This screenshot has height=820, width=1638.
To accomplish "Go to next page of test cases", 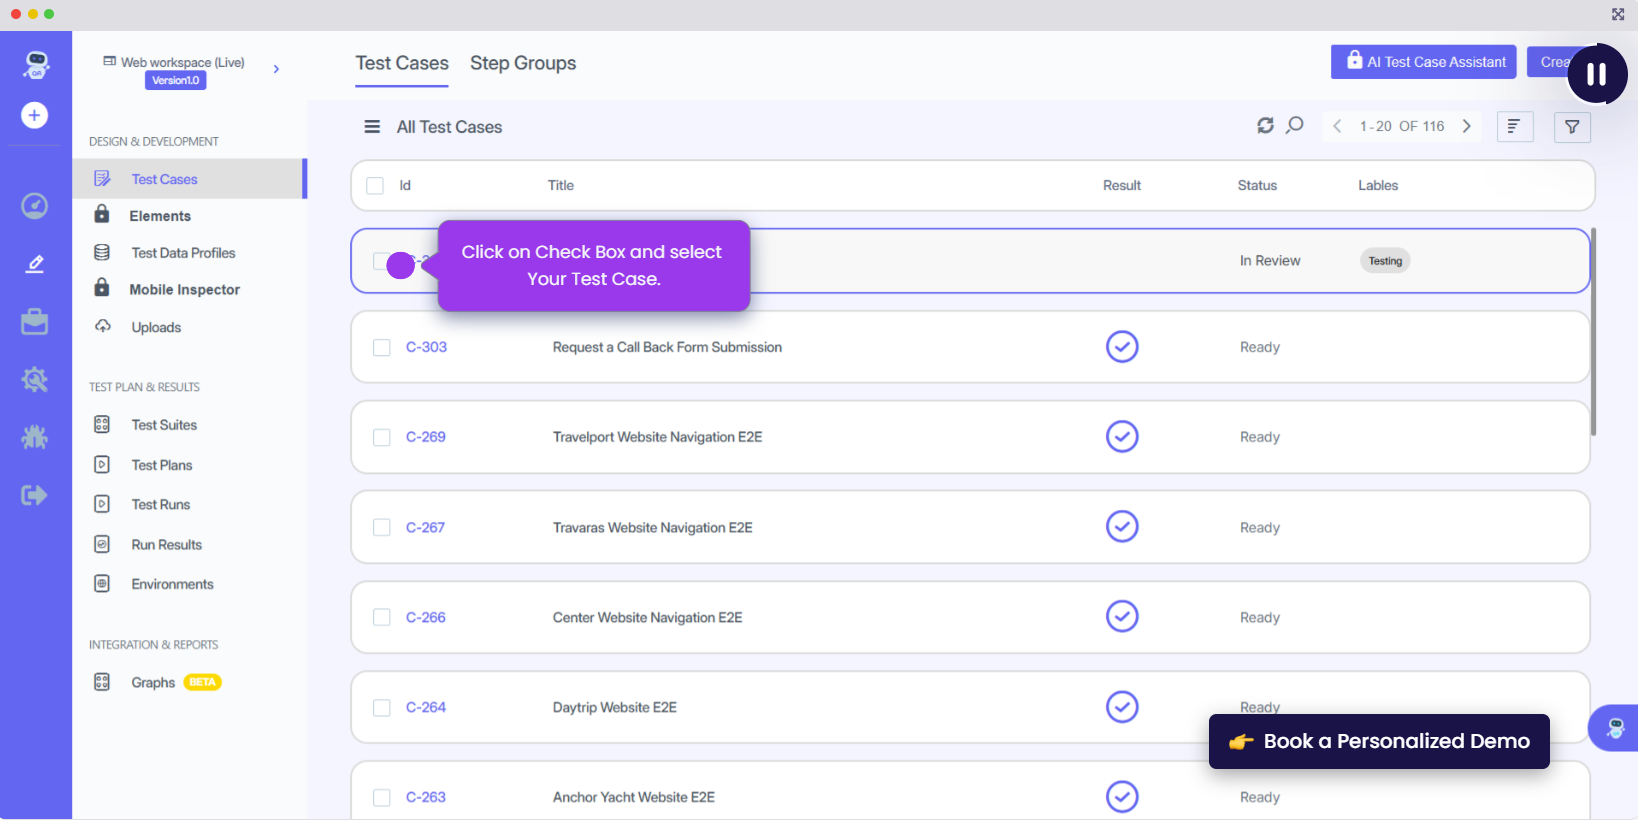I will (x=1467, y=126).
